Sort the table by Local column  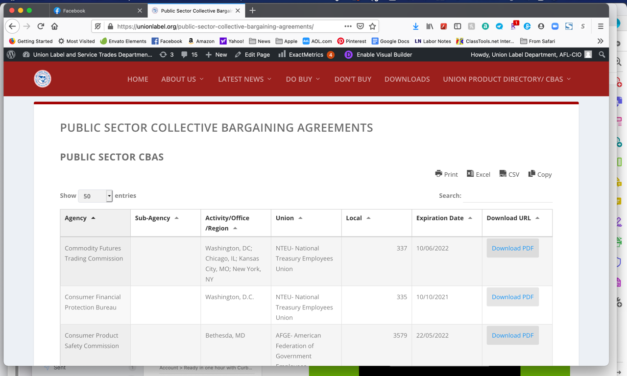click(377, 223)
